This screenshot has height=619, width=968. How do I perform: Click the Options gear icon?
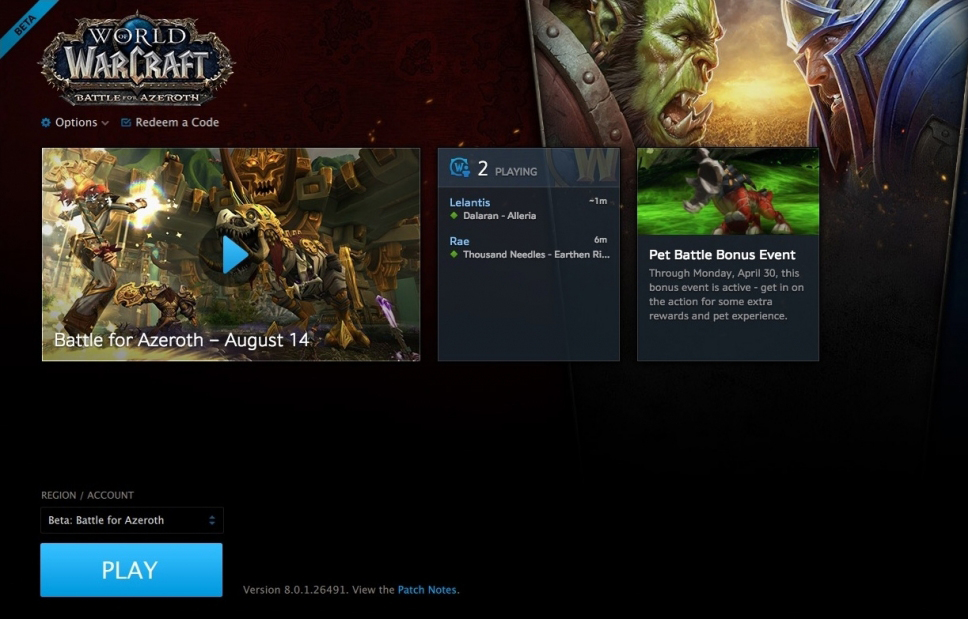[46, 122]
